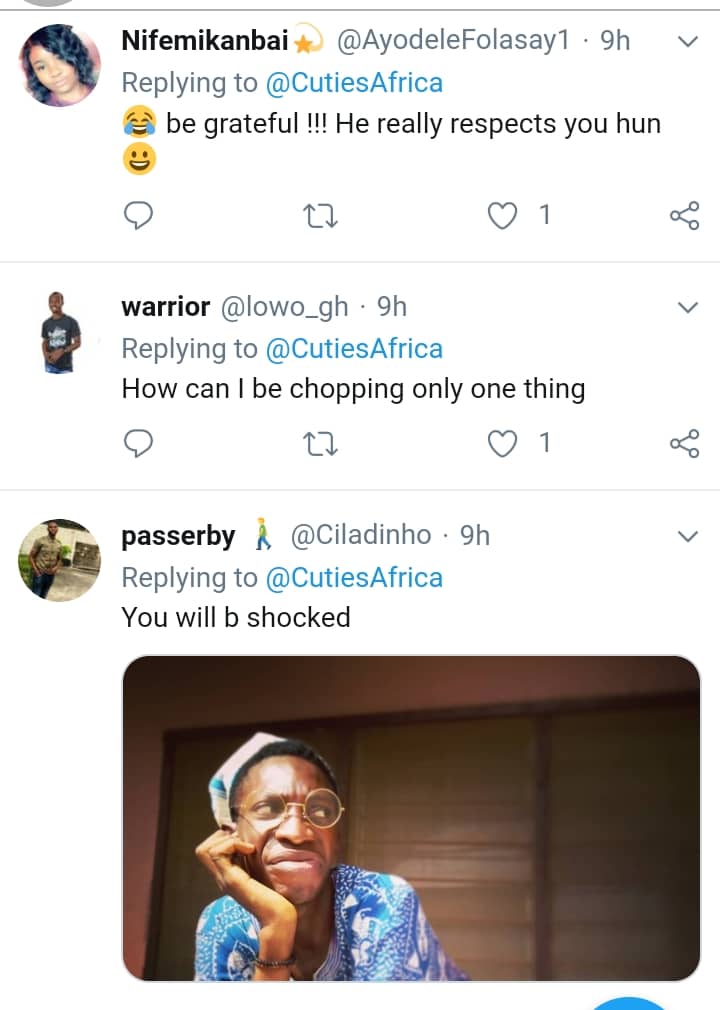
Task: Open @CutiesAfrica link in warrior's reply
Action: tap(354, 349)
